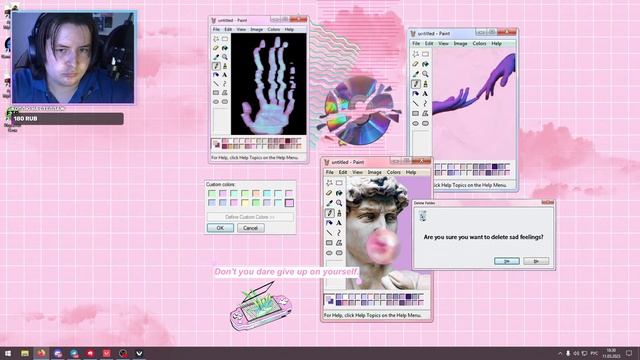
Task: Select the Line tool in David statue Paint window
Action: [x=329, y=233]
